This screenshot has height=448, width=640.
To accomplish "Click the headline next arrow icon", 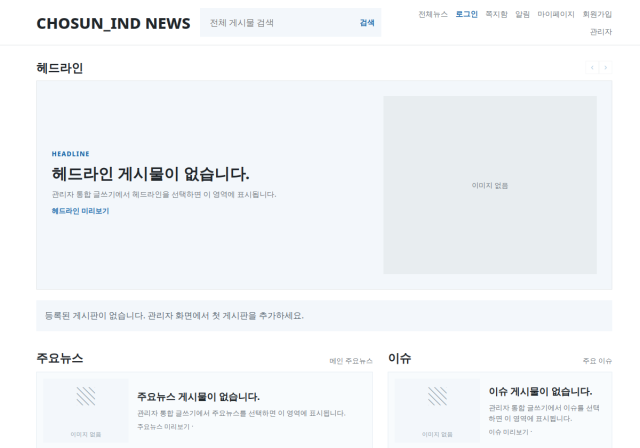I will (606, 67).
